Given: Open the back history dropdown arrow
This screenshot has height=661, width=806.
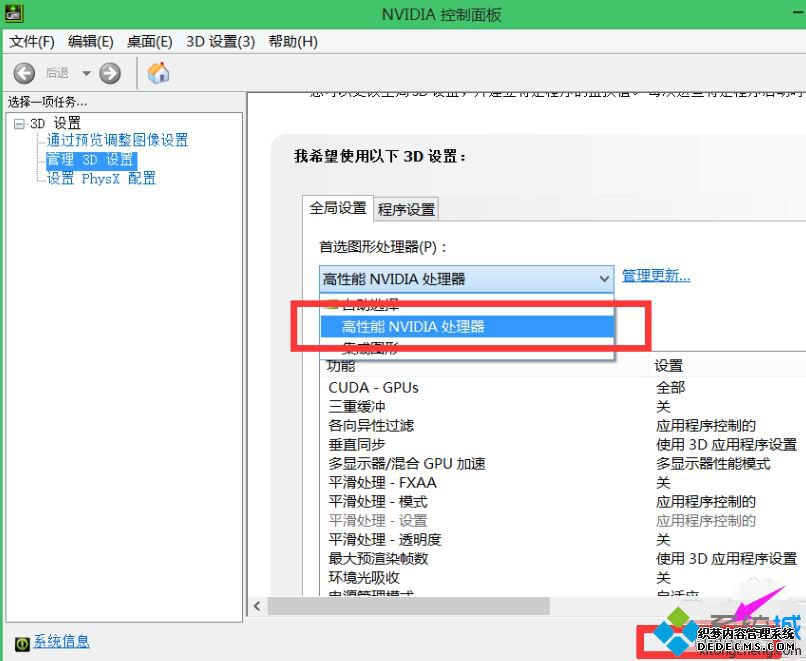Looking at the screenshot, I should (x=86, y=73).
